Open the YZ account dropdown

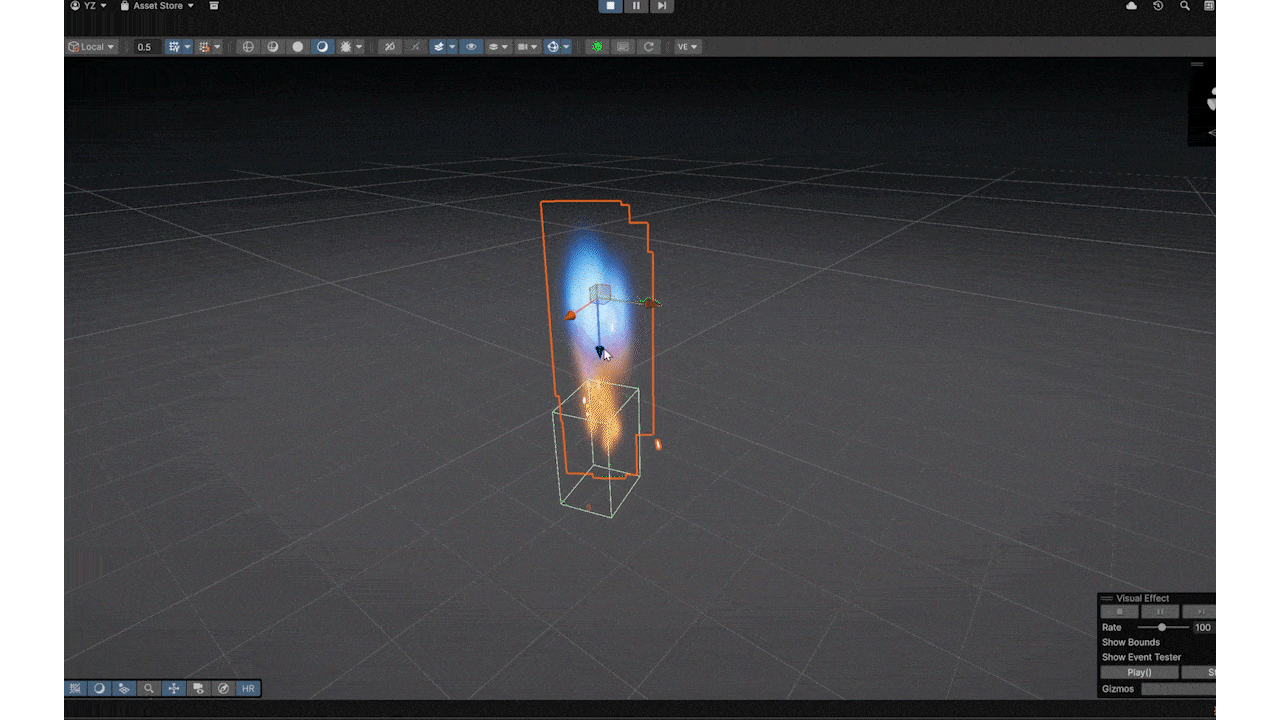(89, 6)
